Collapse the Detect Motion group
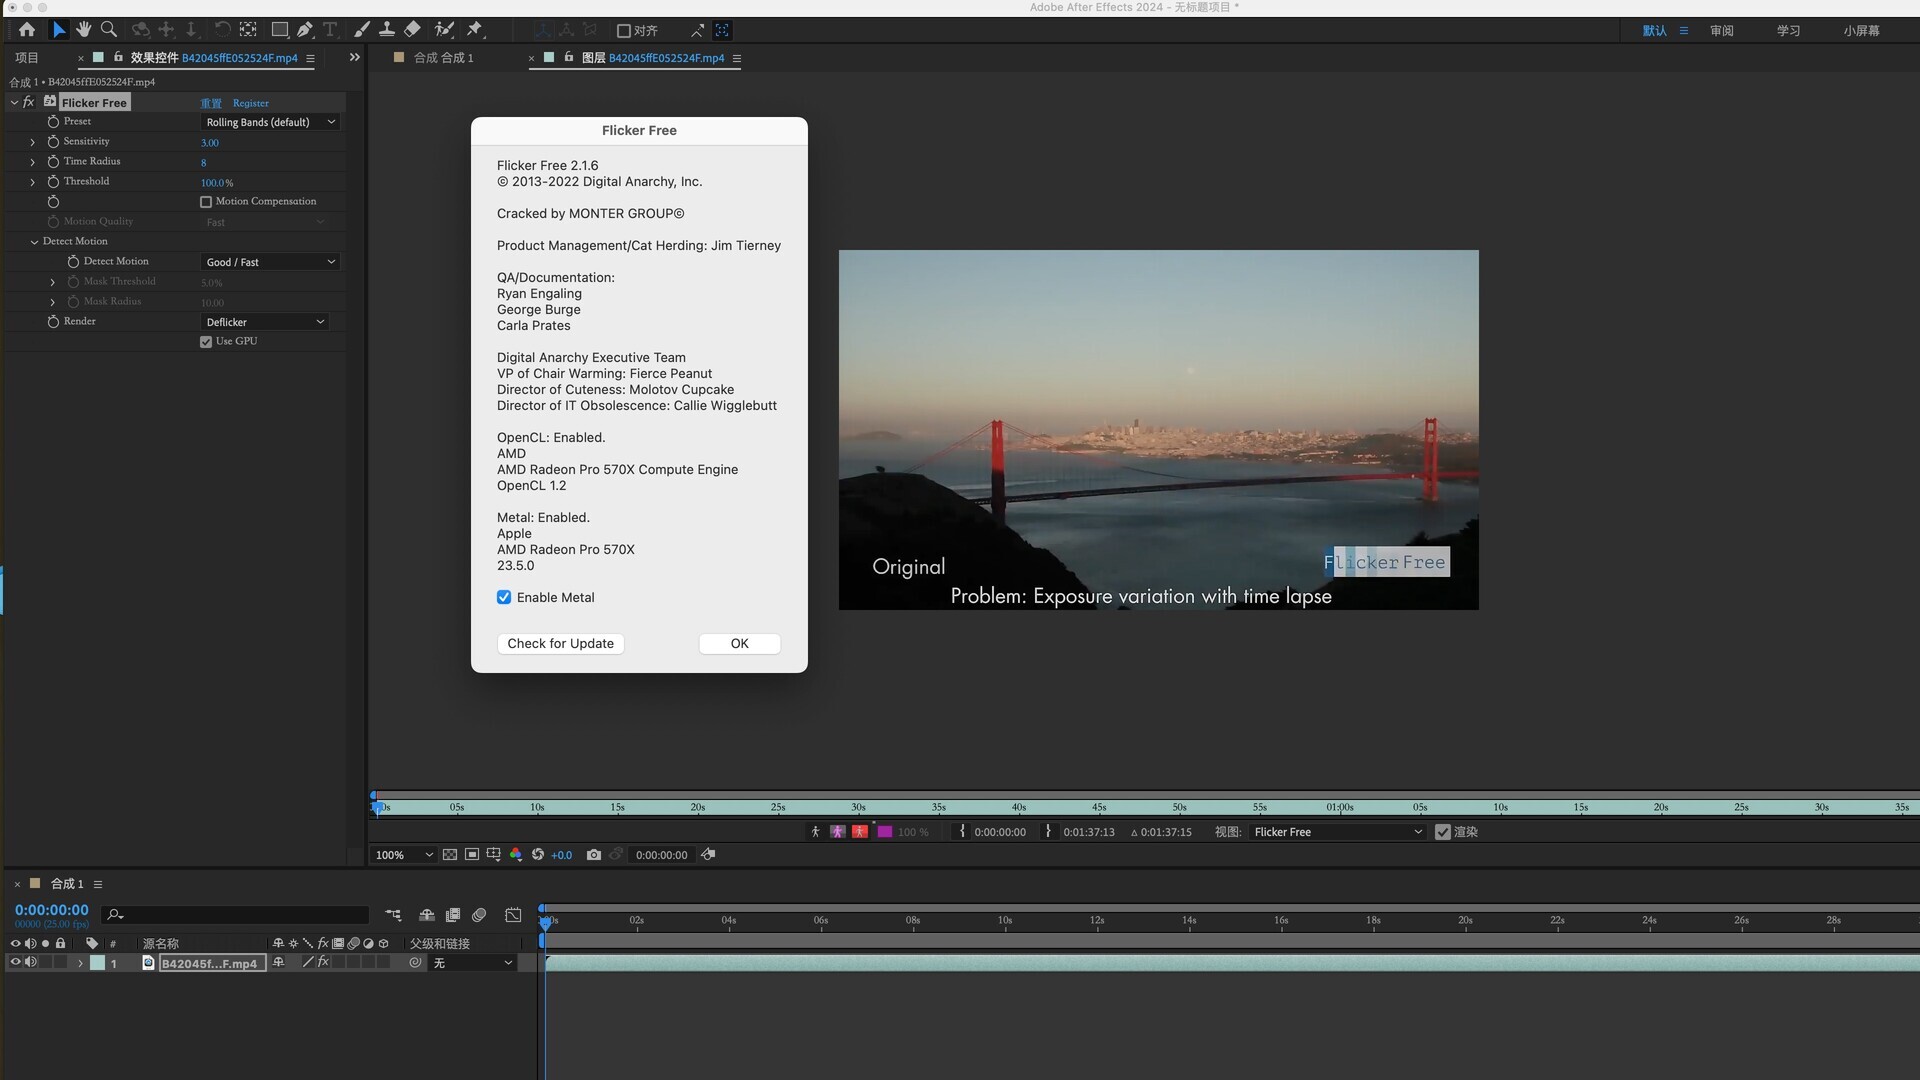This screenshot has width=1920, height=1080. pyautogui.click(x=34, y=242)
